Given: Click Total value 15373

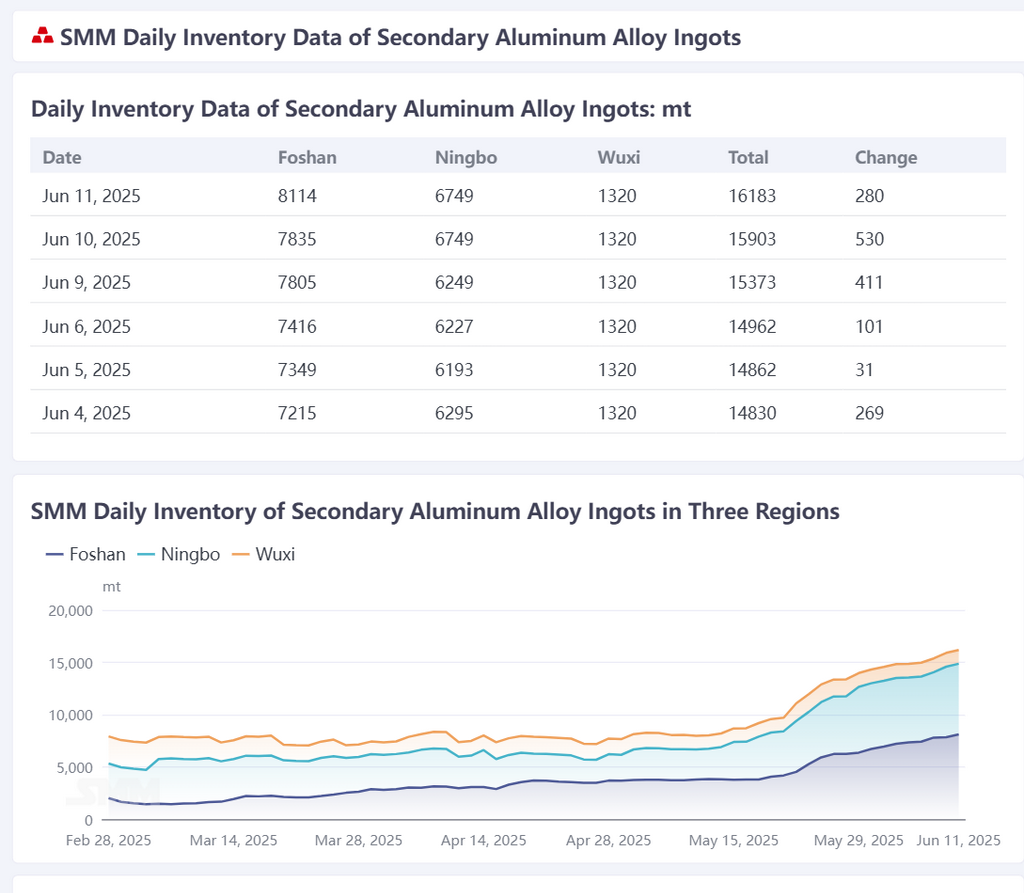Looking at the screenshot, I should pos(752,283).
